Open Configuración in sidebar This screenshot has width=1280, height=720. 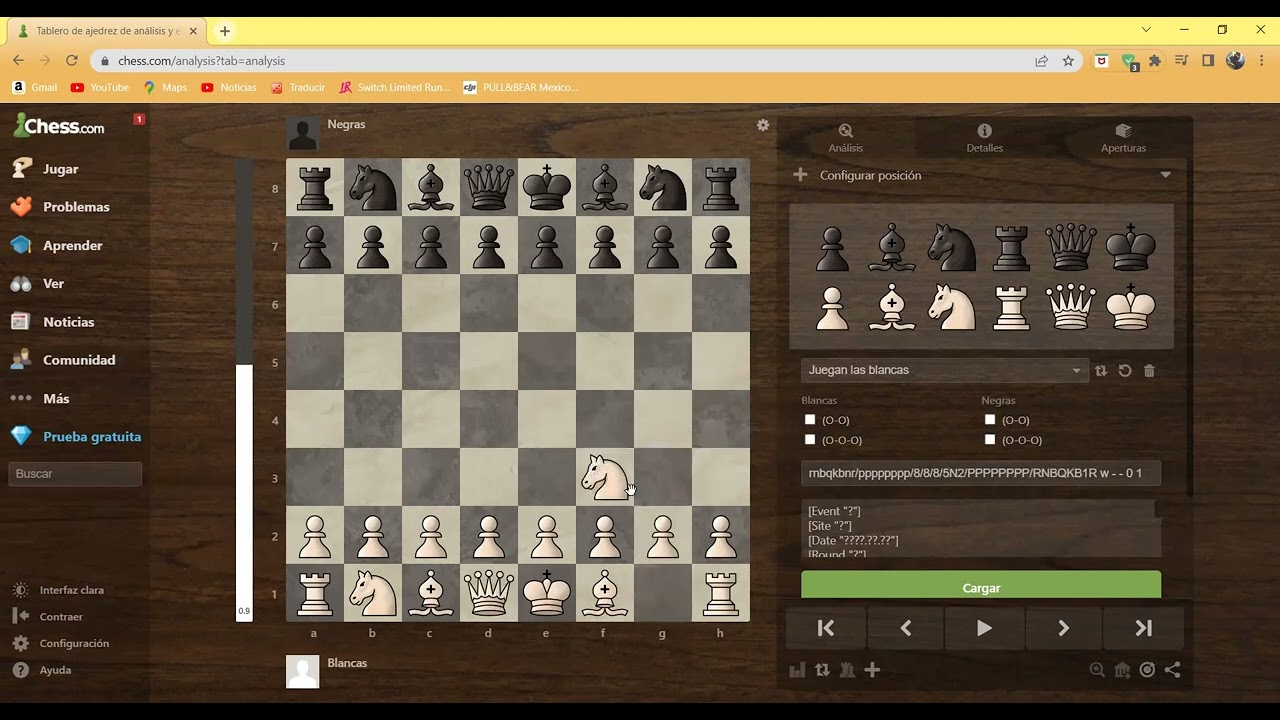74,643
